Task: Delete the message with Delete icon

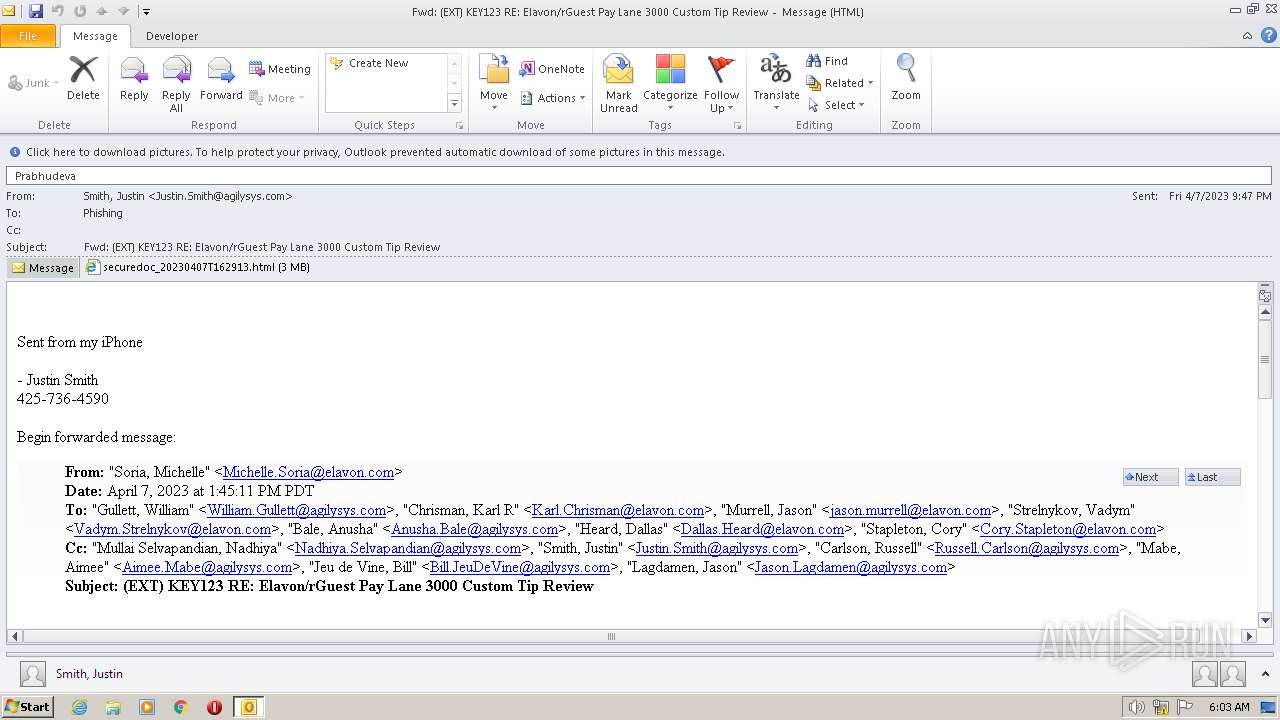Action: coord(83,78)
